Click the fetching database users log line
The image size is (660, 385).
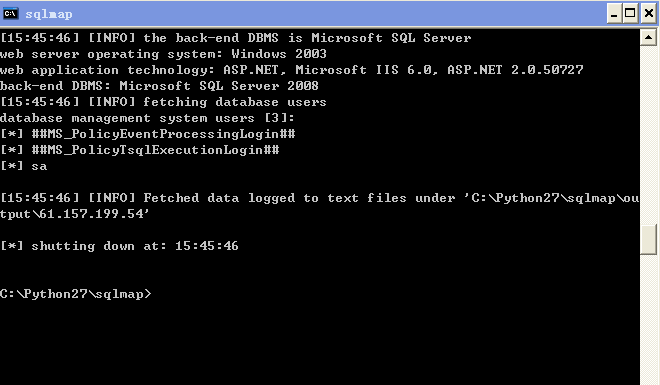163,102
